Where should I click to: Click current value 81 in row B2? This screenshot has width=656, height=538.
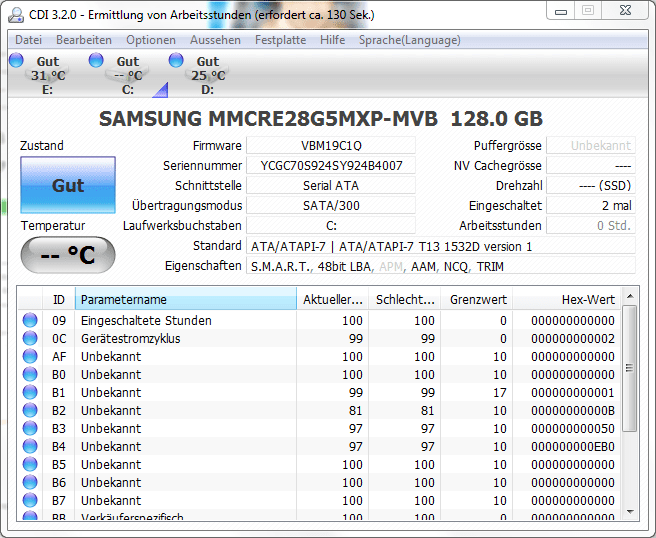tap(355, 411)
